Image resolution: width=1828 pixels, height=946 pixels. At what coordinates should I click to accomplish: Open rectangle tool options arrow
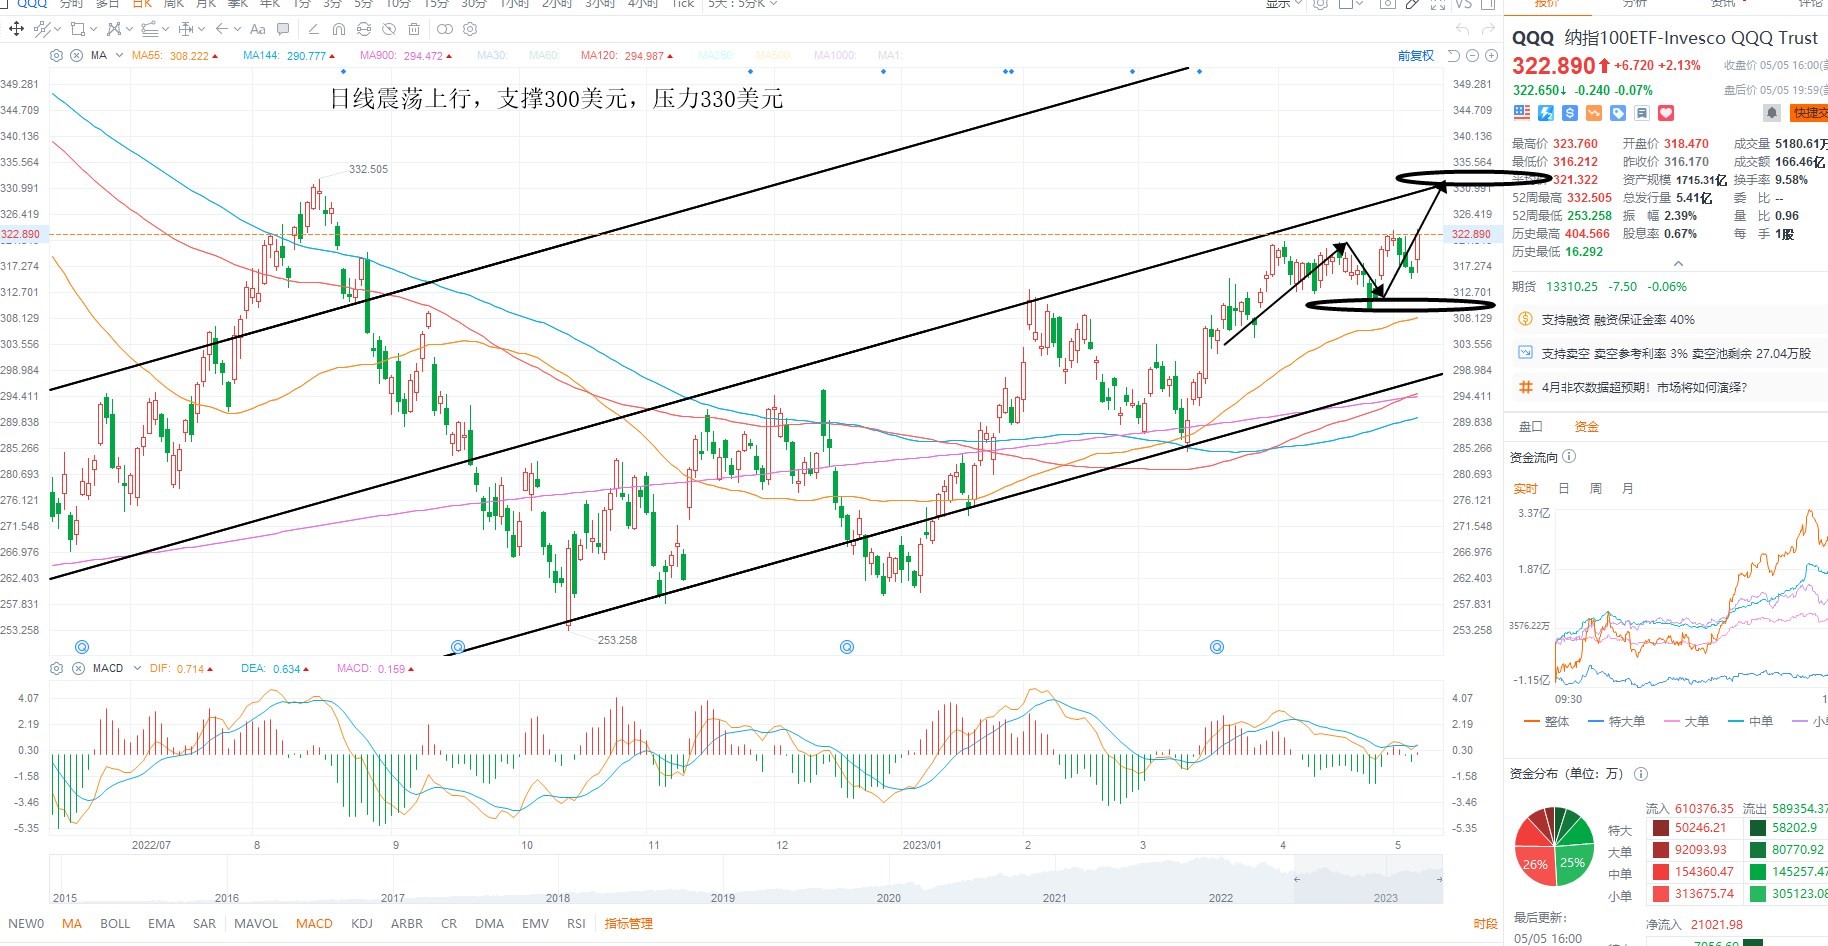coord(93,29)
